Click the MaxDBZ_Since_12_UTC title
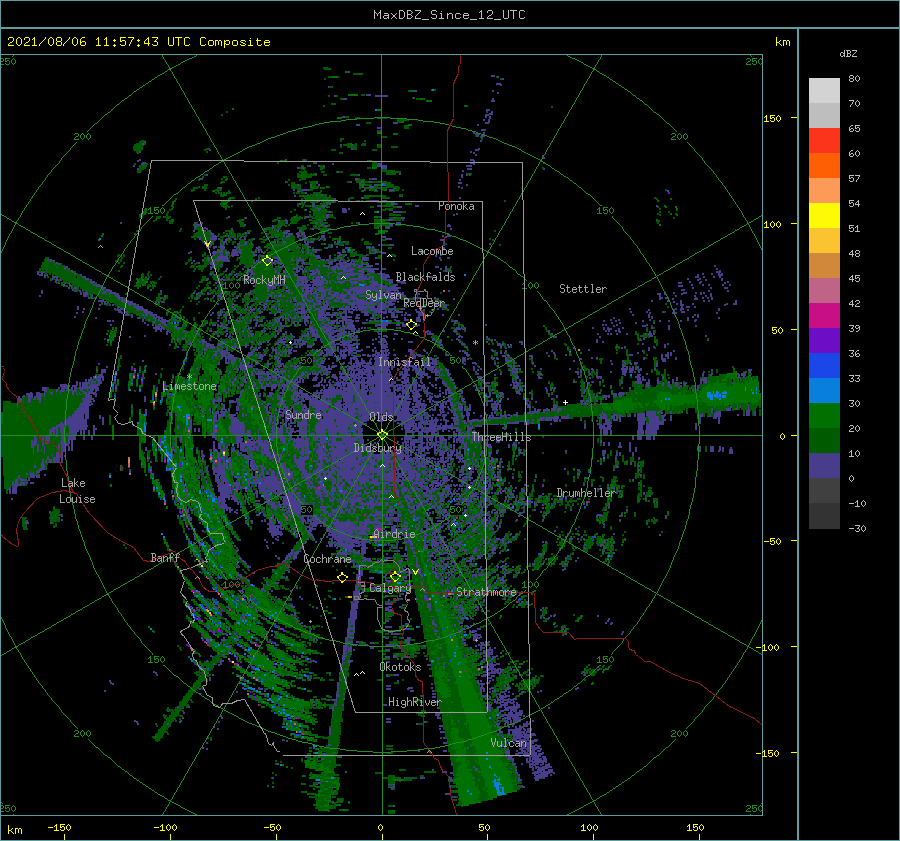Screen dimensions: 900x841 [x=449, y=15]
